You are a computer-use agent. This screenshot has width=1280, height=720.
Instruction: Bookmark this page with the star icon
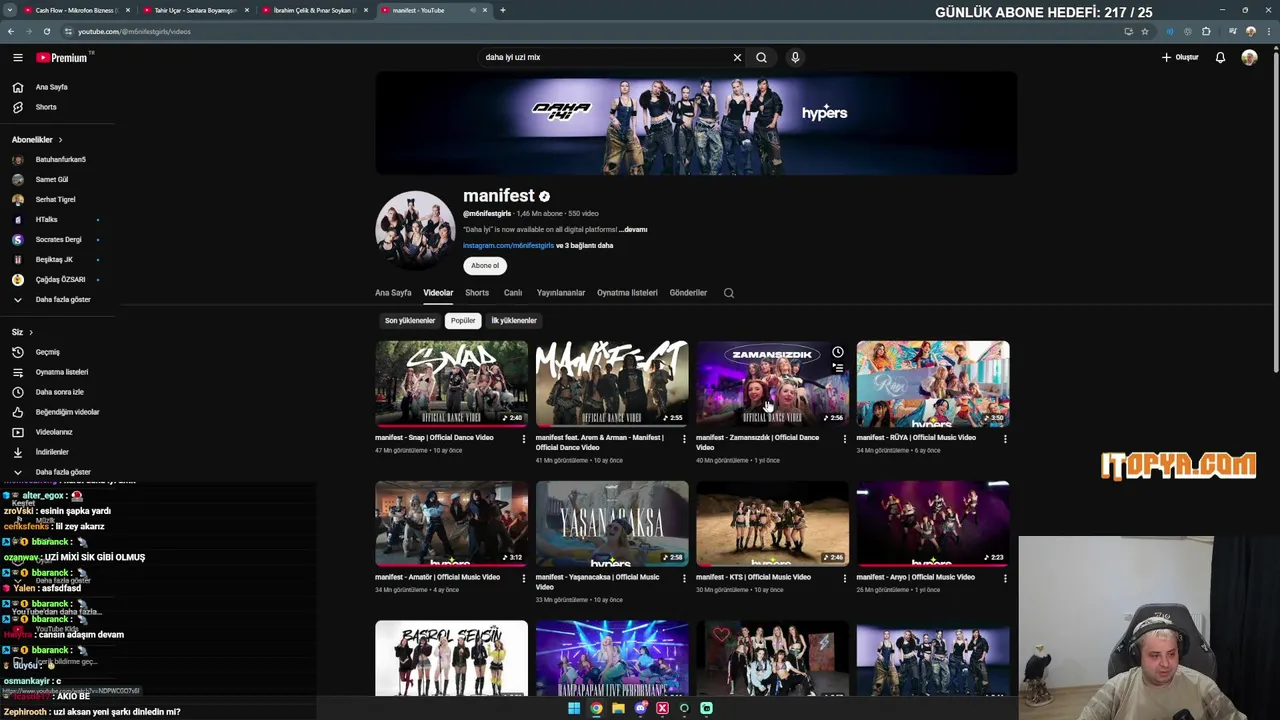pyautogui.click(x=1145, y=31)
